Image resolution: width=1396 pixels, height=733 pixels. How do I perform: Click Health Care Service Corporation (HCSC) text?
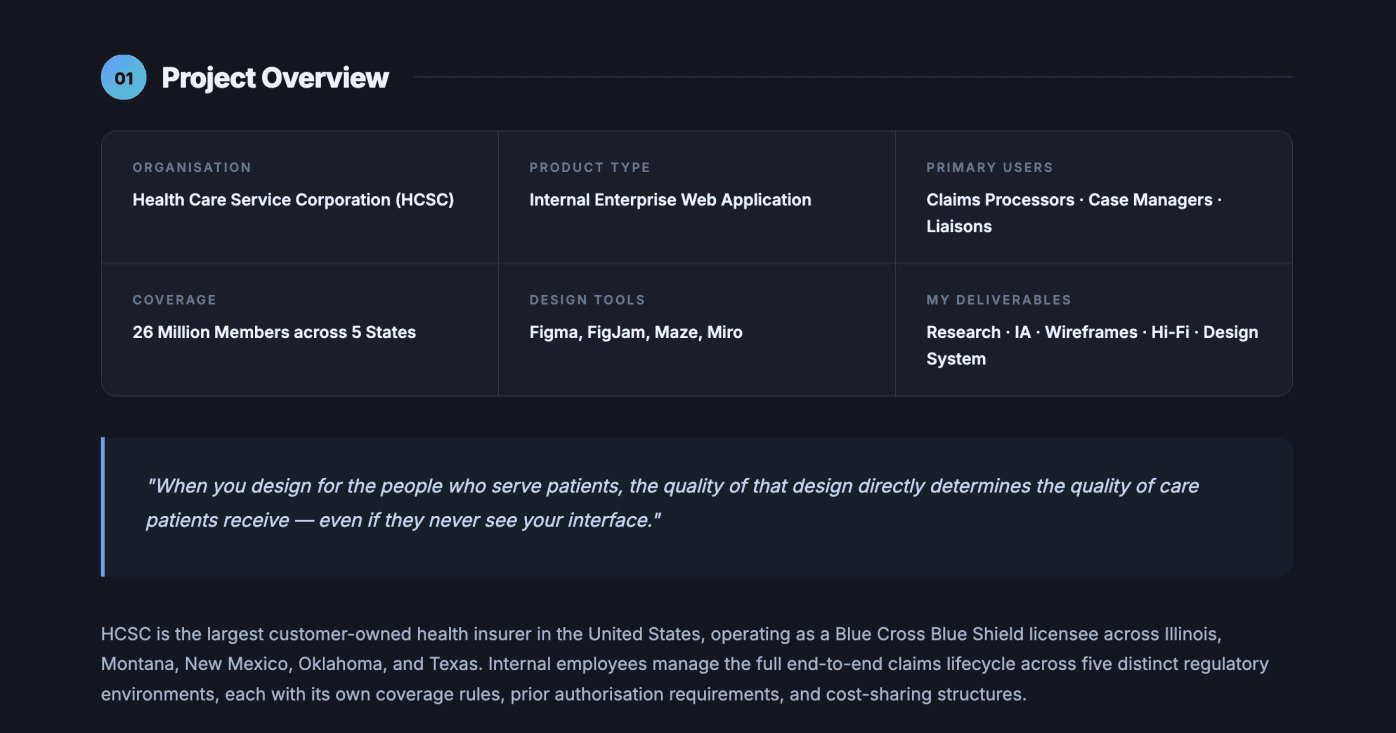(293, 200)
